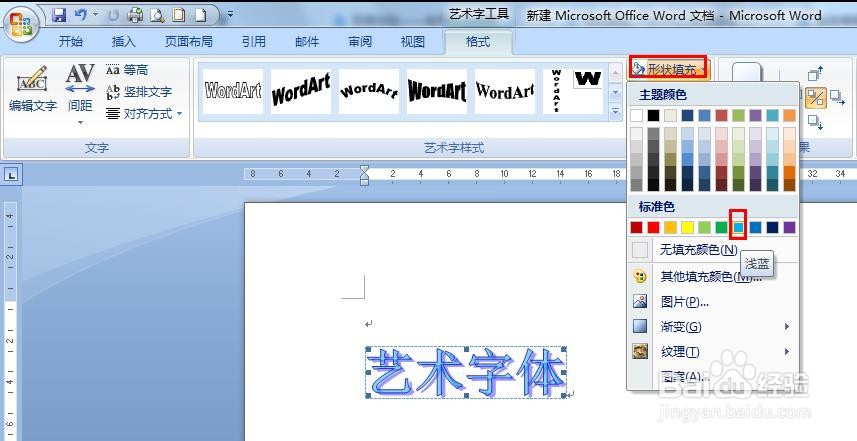Switch to 页面布局 tab

point(189,42)
